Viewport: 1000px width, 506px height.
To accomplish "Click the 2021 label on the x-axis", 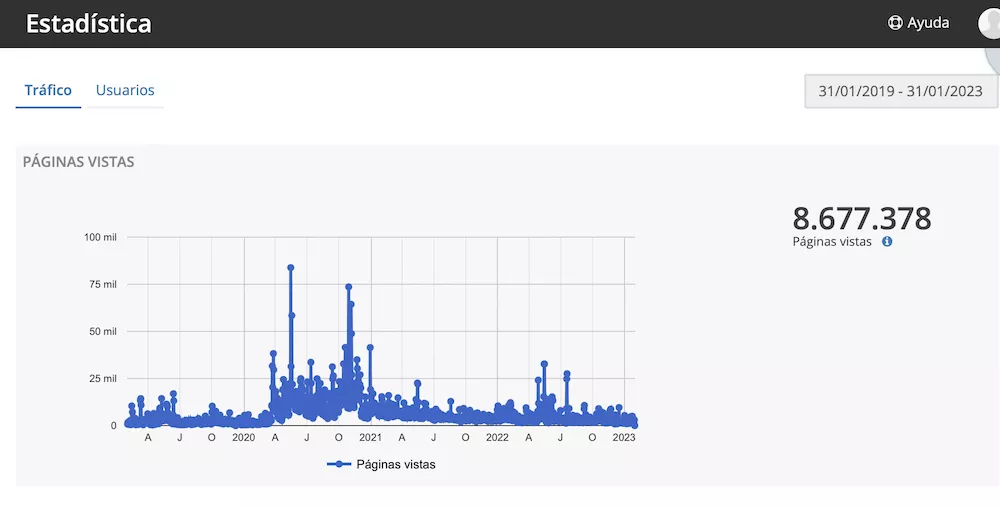I will point(370,437).
